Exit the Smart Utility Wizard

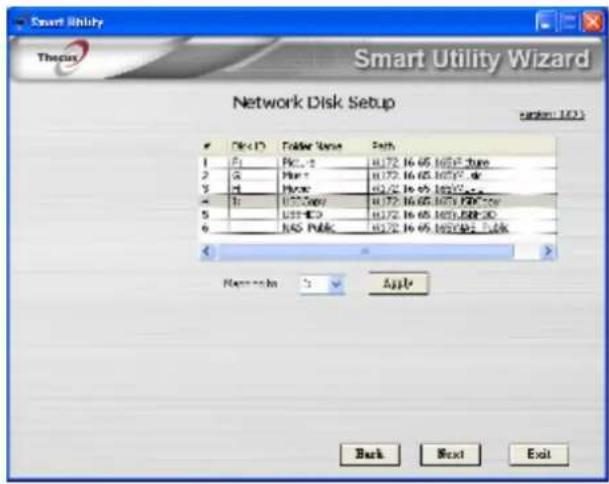539,454
